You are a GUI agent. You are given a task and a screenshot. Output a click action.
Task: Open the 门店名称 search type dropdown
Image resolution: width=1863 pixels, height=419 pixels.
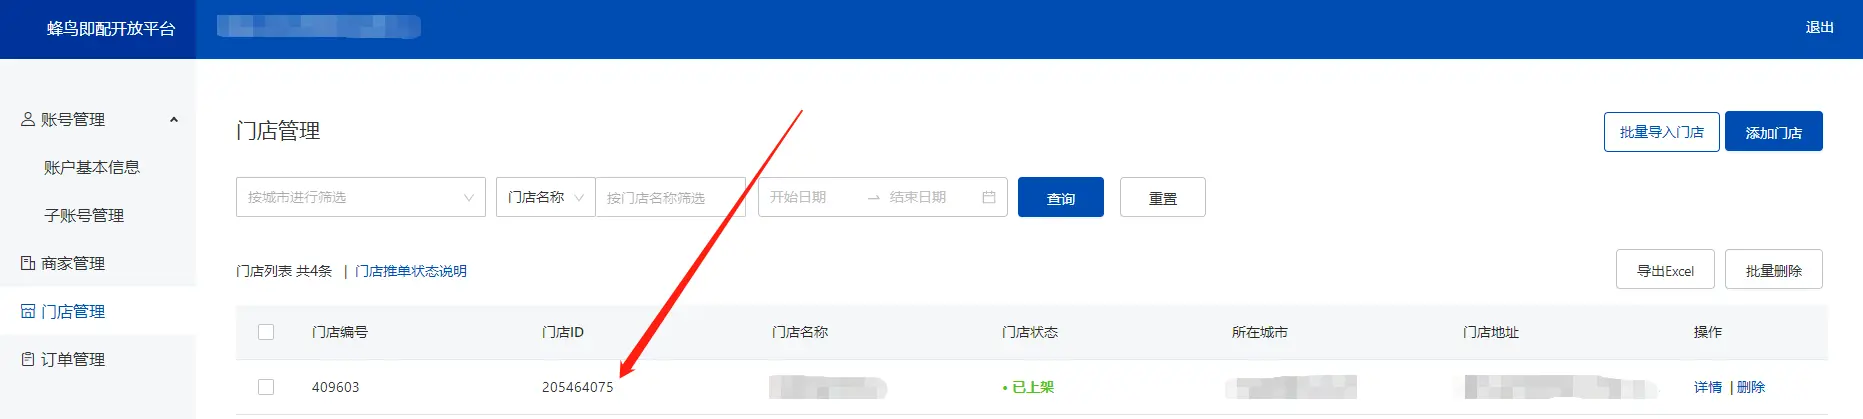546,197
